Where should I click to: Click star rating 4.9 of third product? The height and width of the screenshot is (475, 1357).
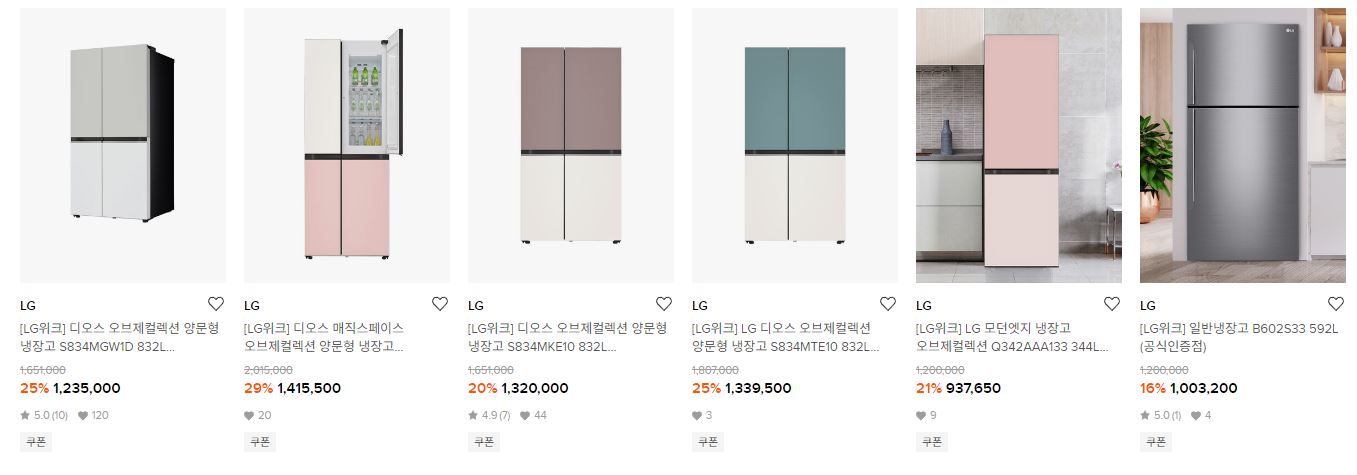(489, 415)
